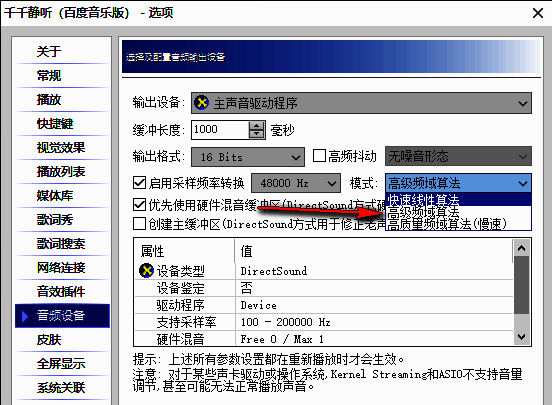Increase buffer length with up stepper
Image resolution: width=552 pixels, height=405 pixels.
click(x=257, y=126)
